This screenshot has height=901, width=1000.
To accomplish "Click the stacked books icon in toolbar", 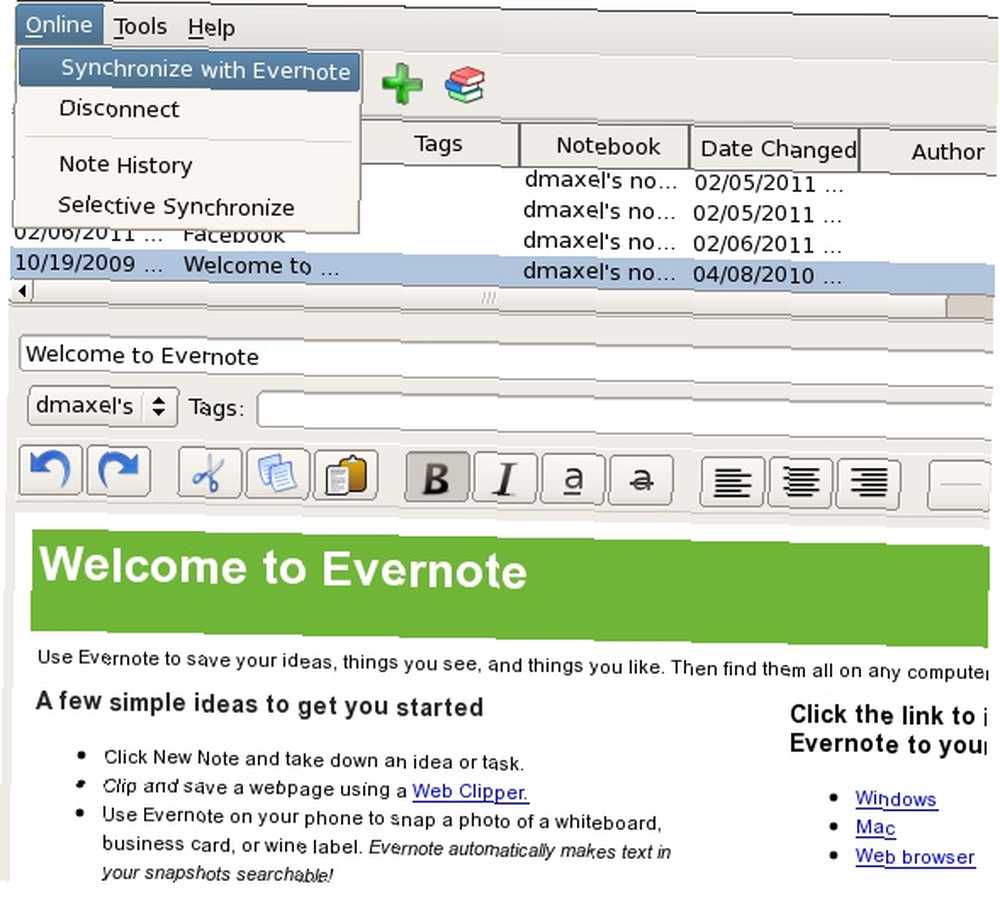I will 465,85.
